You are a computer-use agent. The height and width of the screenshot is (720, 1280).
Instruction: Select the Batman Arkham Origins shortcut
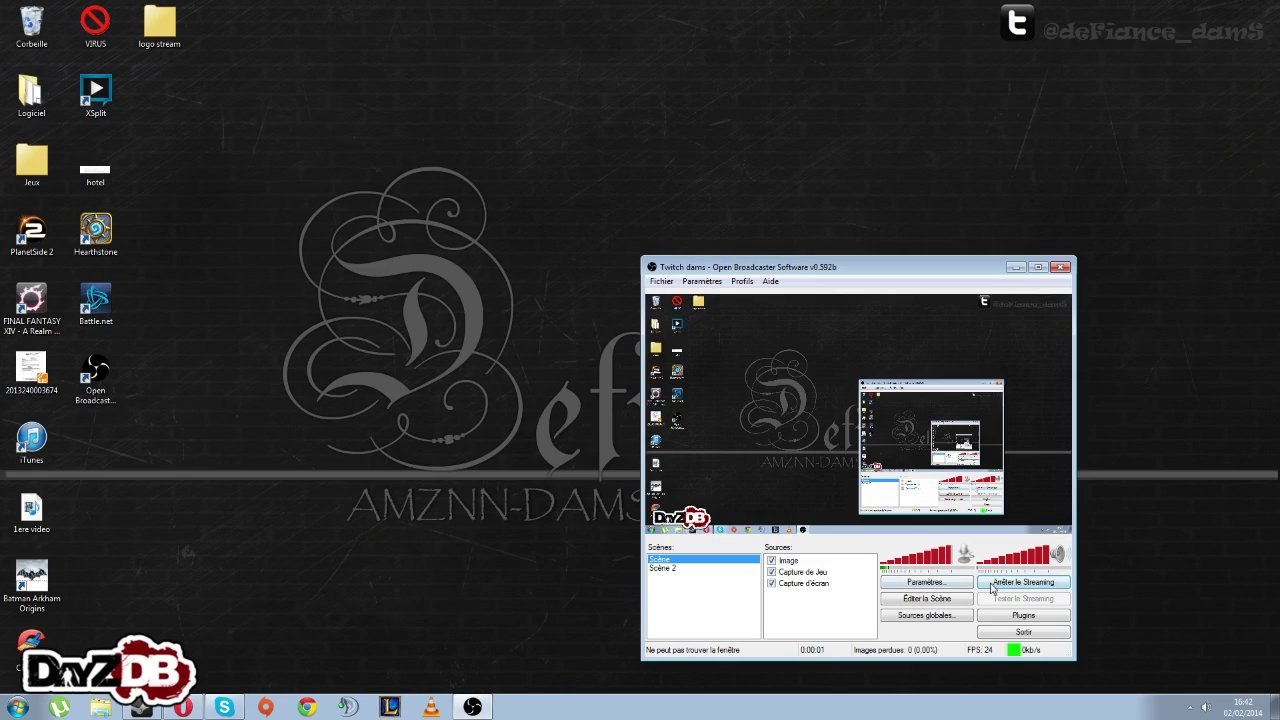31,586
